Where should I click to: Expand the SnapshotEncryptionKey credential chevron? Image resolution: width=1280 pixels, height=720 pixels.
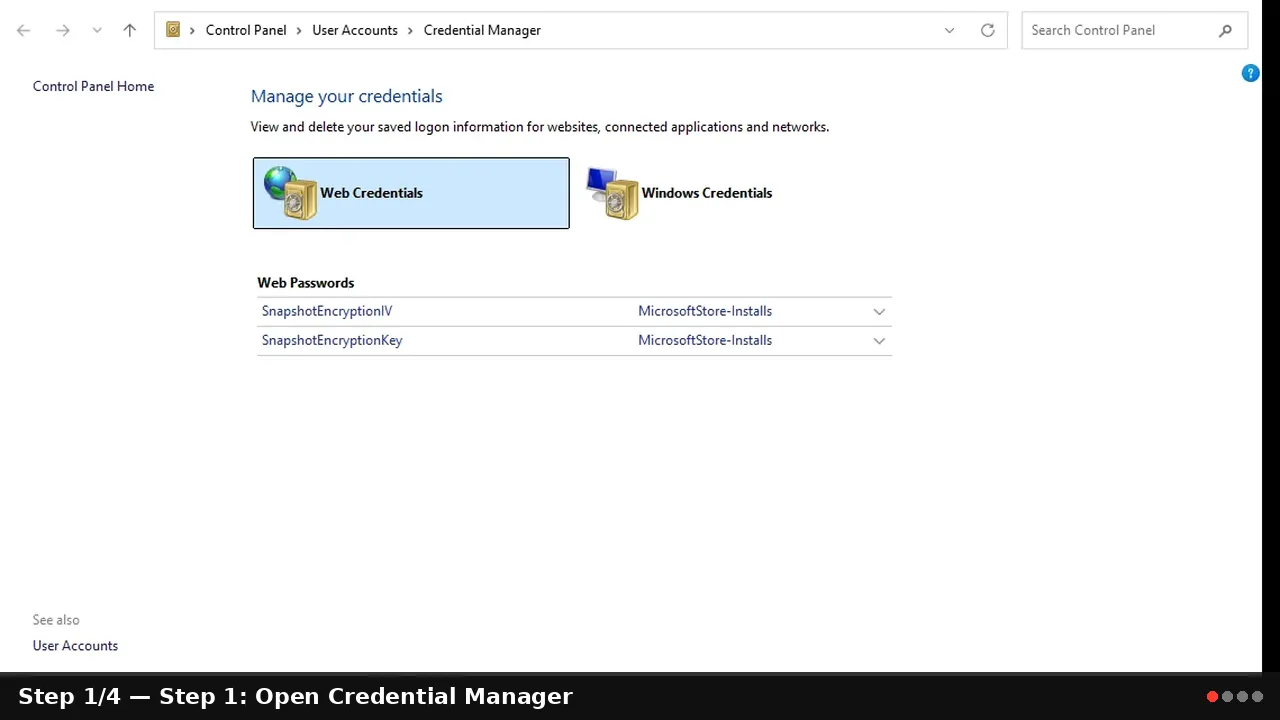pos(879,341)
